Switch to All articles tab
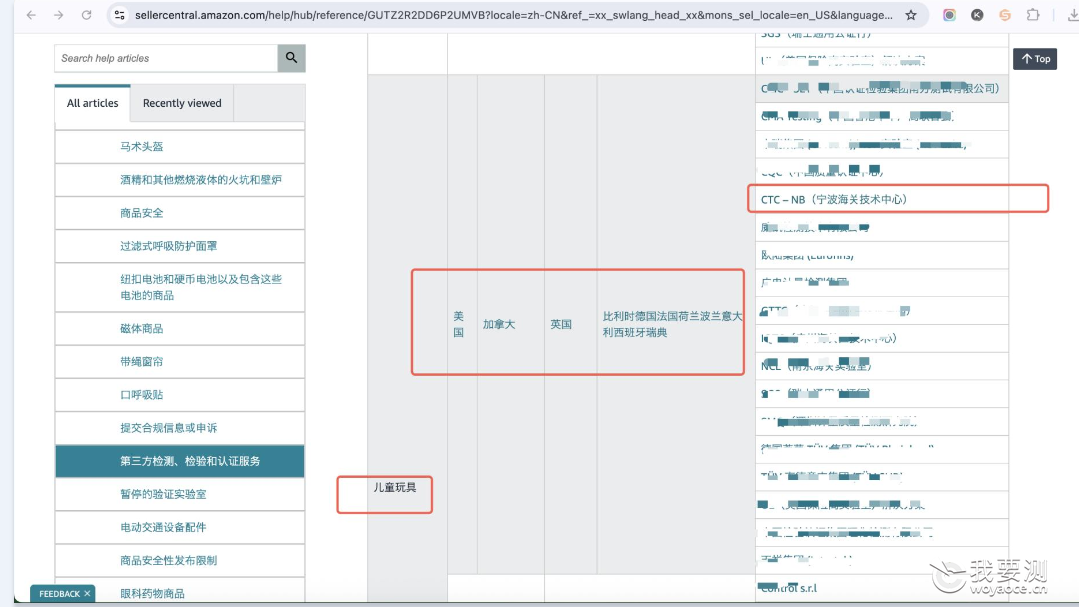1079x607 pixels. [92, 103]
